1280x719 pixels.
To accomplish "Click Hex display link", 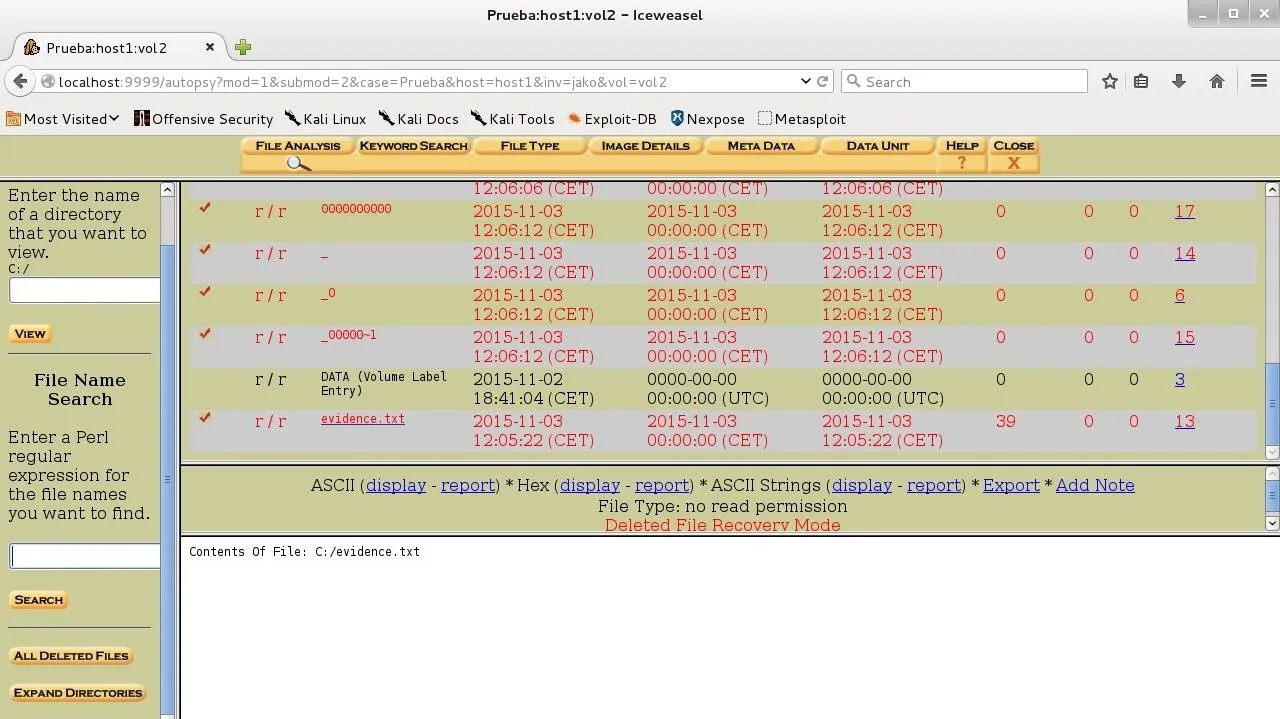I will click(590, 485).
